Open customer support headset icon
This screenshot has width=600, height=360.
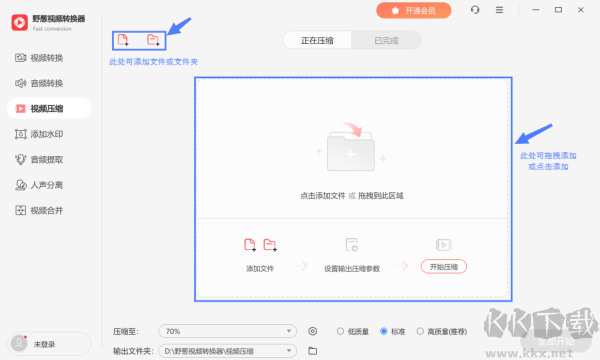pos(475,10)
